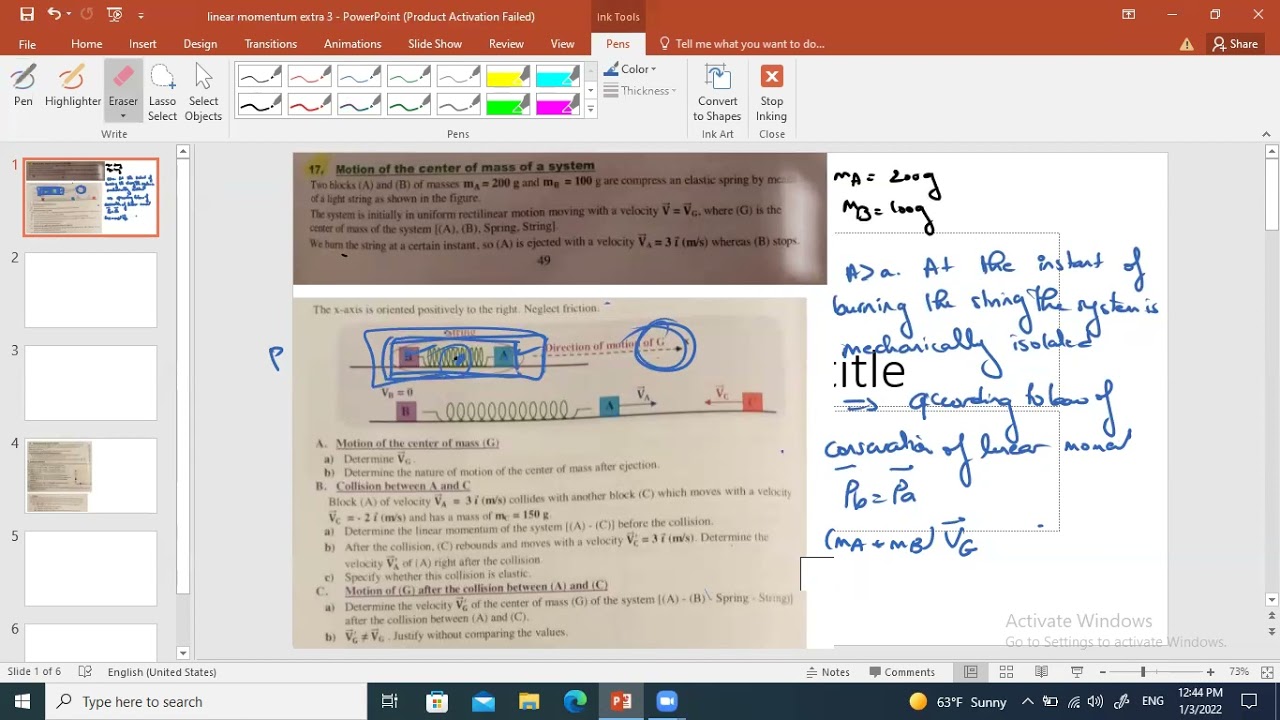This screenshot has width=1280, height=720.
Task: Zoom in with the plus button
Action: 1210,672
